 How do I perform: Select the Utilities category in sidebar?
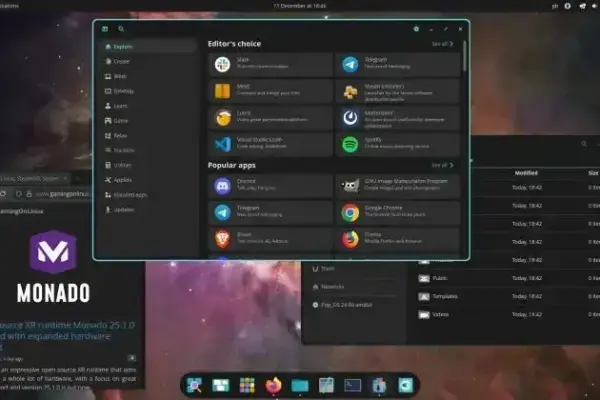click(149, 165)
